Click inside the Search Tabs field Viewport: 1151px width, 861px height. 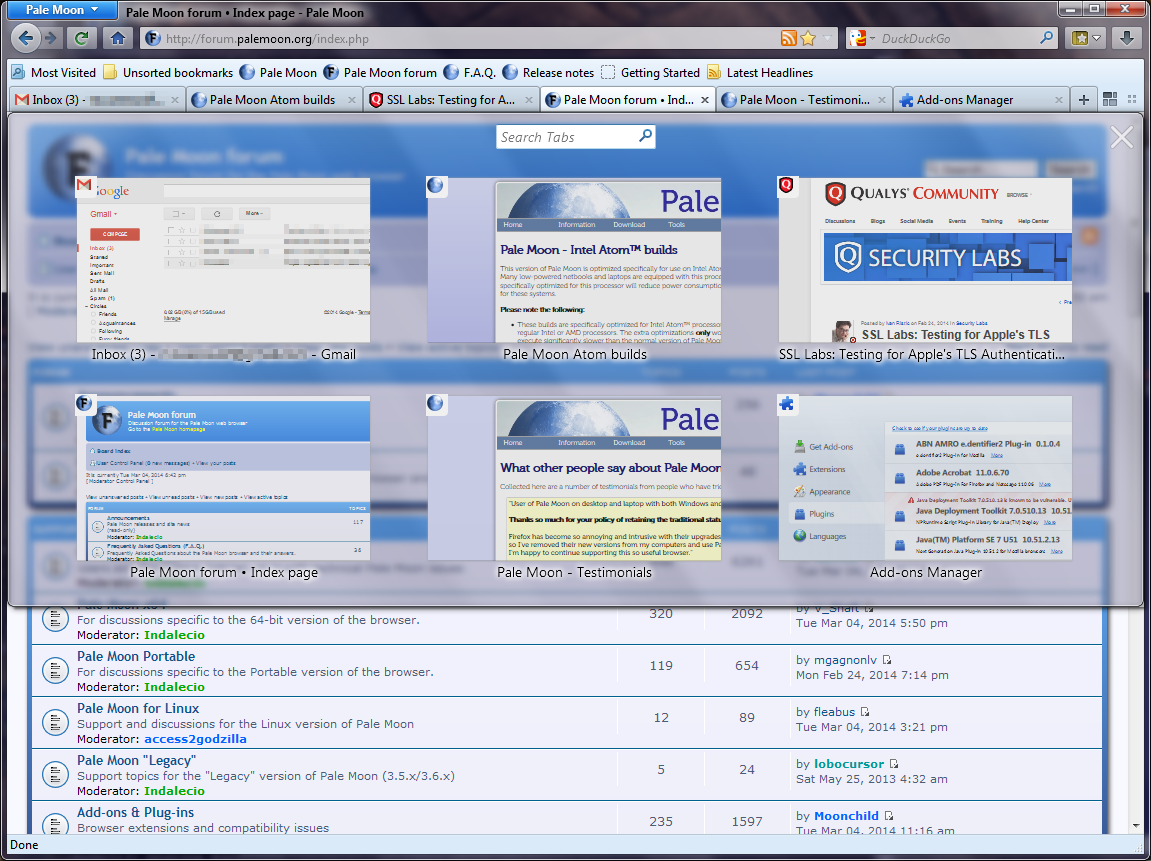pos(568,136)
